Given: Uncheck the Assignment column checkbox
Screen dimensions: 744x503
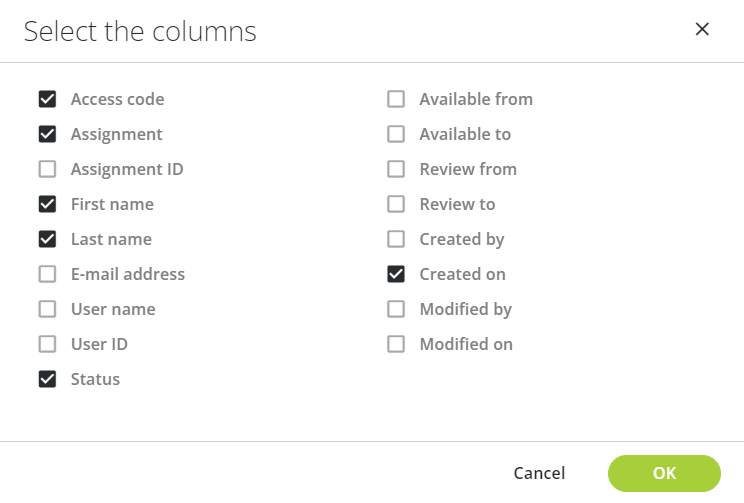Looking at the screenshot, I should pyautogui.click(x=47, y=134).
